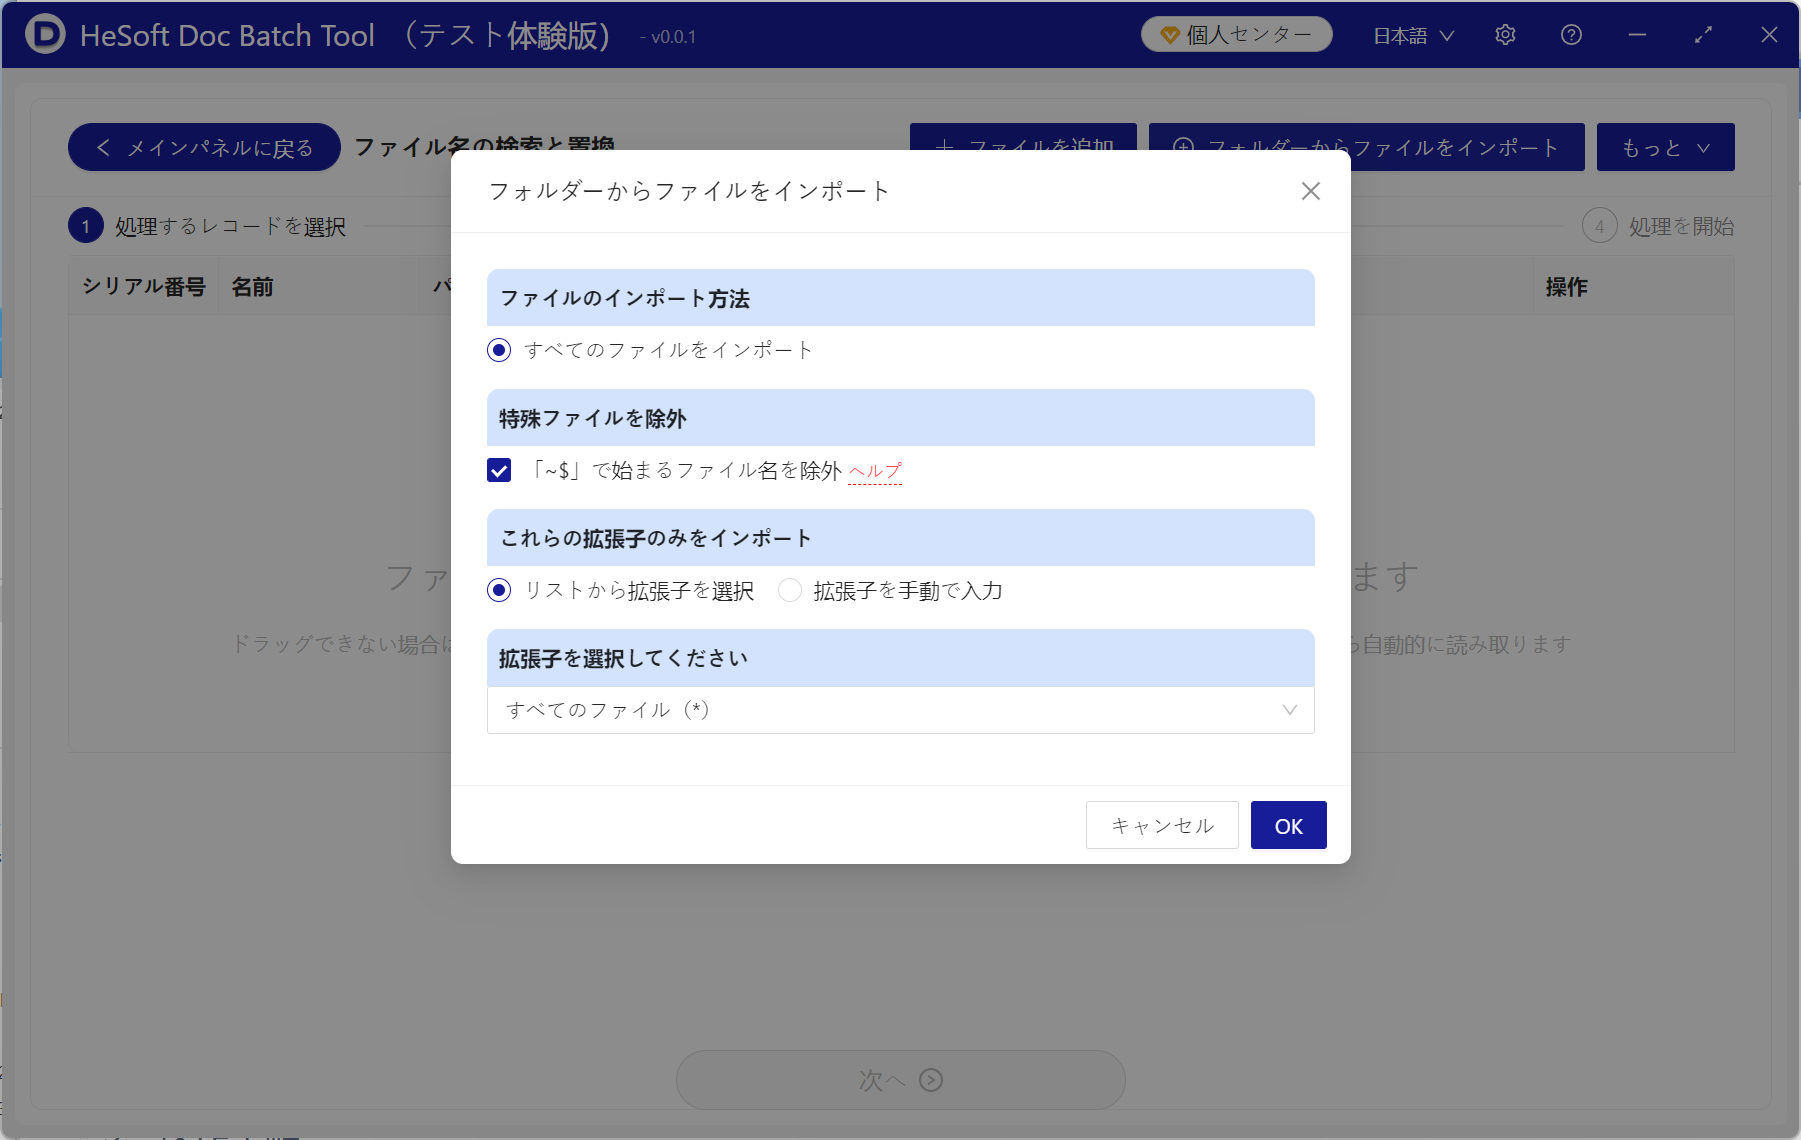1801x1140 pixels.
Task: Minimize the HeSoft window
Action: 1637,35
